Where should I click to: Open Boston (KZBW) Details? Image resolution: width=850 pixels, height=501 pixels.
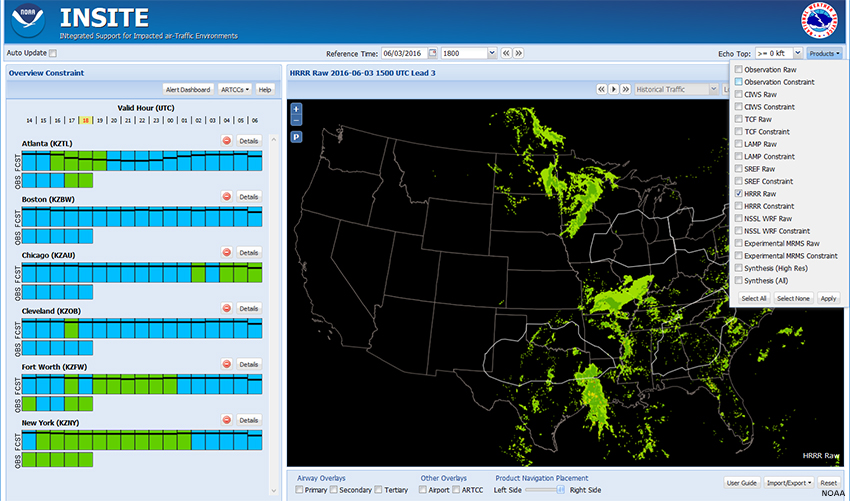[249, 196]
